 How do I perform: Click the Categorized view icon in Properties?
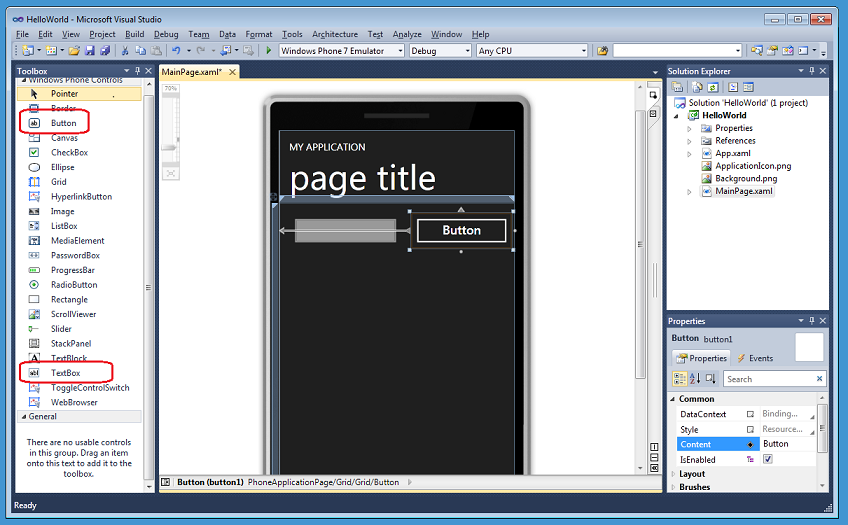(x=680, y=378)
